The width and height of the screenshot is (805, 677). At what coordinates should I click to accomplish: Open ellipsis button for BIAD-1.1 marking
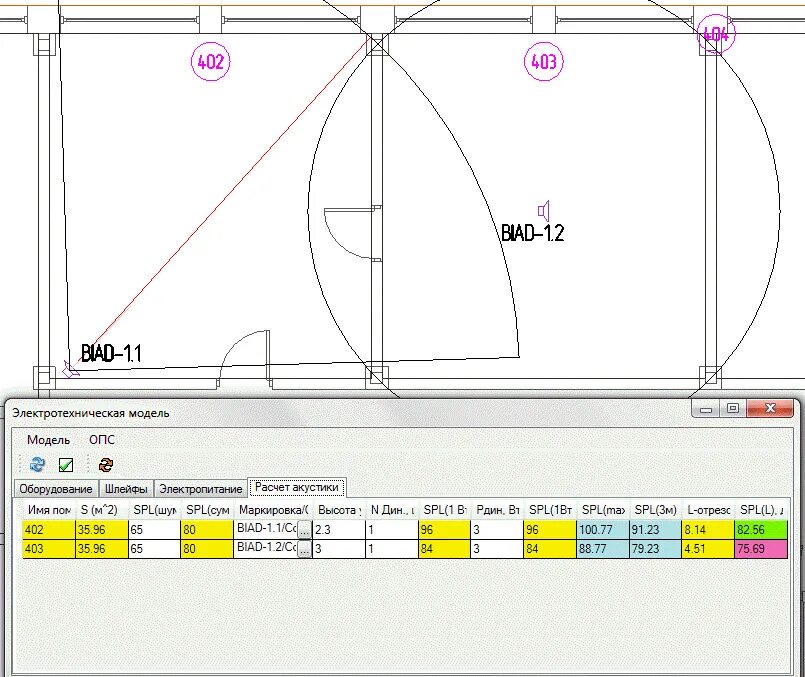[304, 530]
